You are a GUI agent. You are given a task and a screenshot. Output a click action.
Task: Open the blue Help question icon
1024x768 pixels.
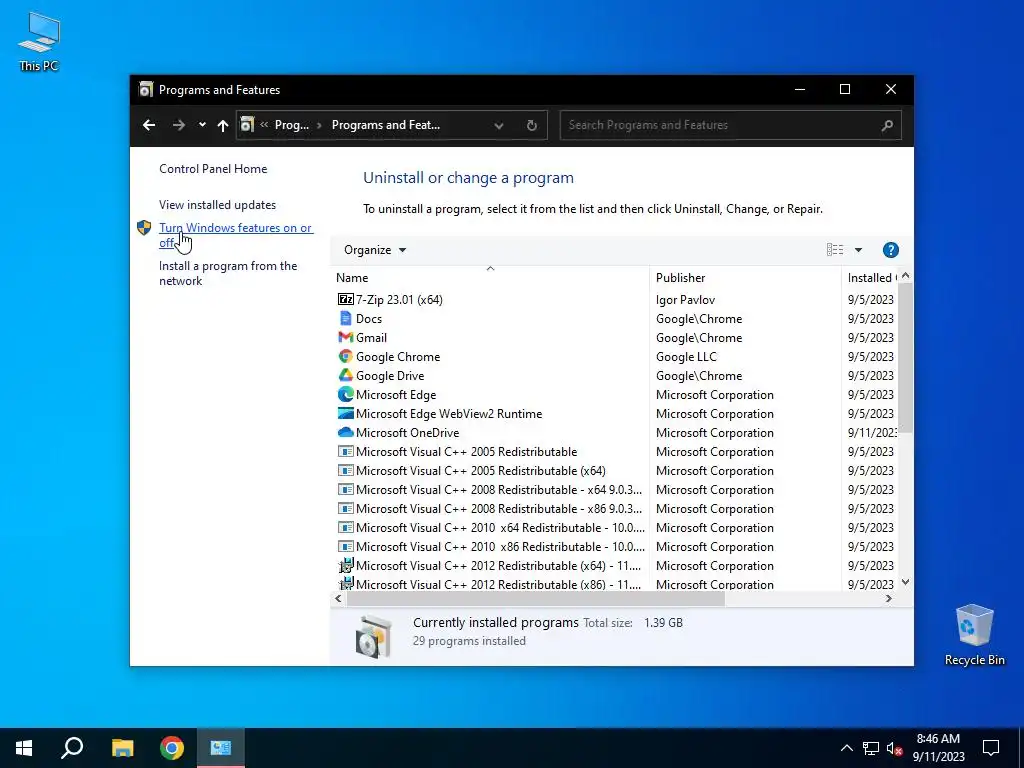pyautogui.click(x=891, y=250)
